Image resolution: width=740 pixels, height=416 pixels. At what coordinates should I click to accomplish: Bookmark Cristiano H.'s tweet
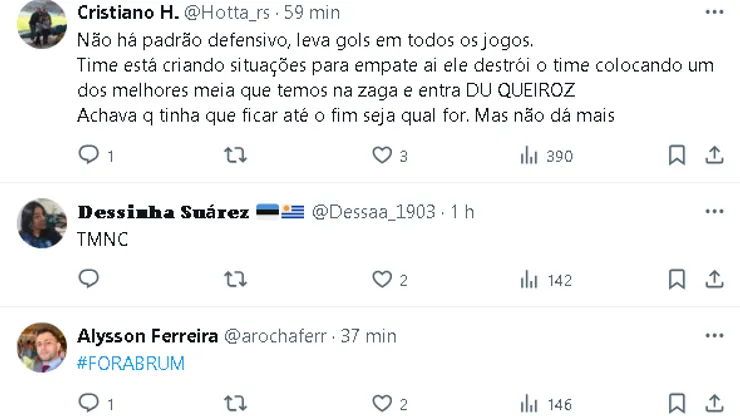pyautogui.click(x=677, y=155)
